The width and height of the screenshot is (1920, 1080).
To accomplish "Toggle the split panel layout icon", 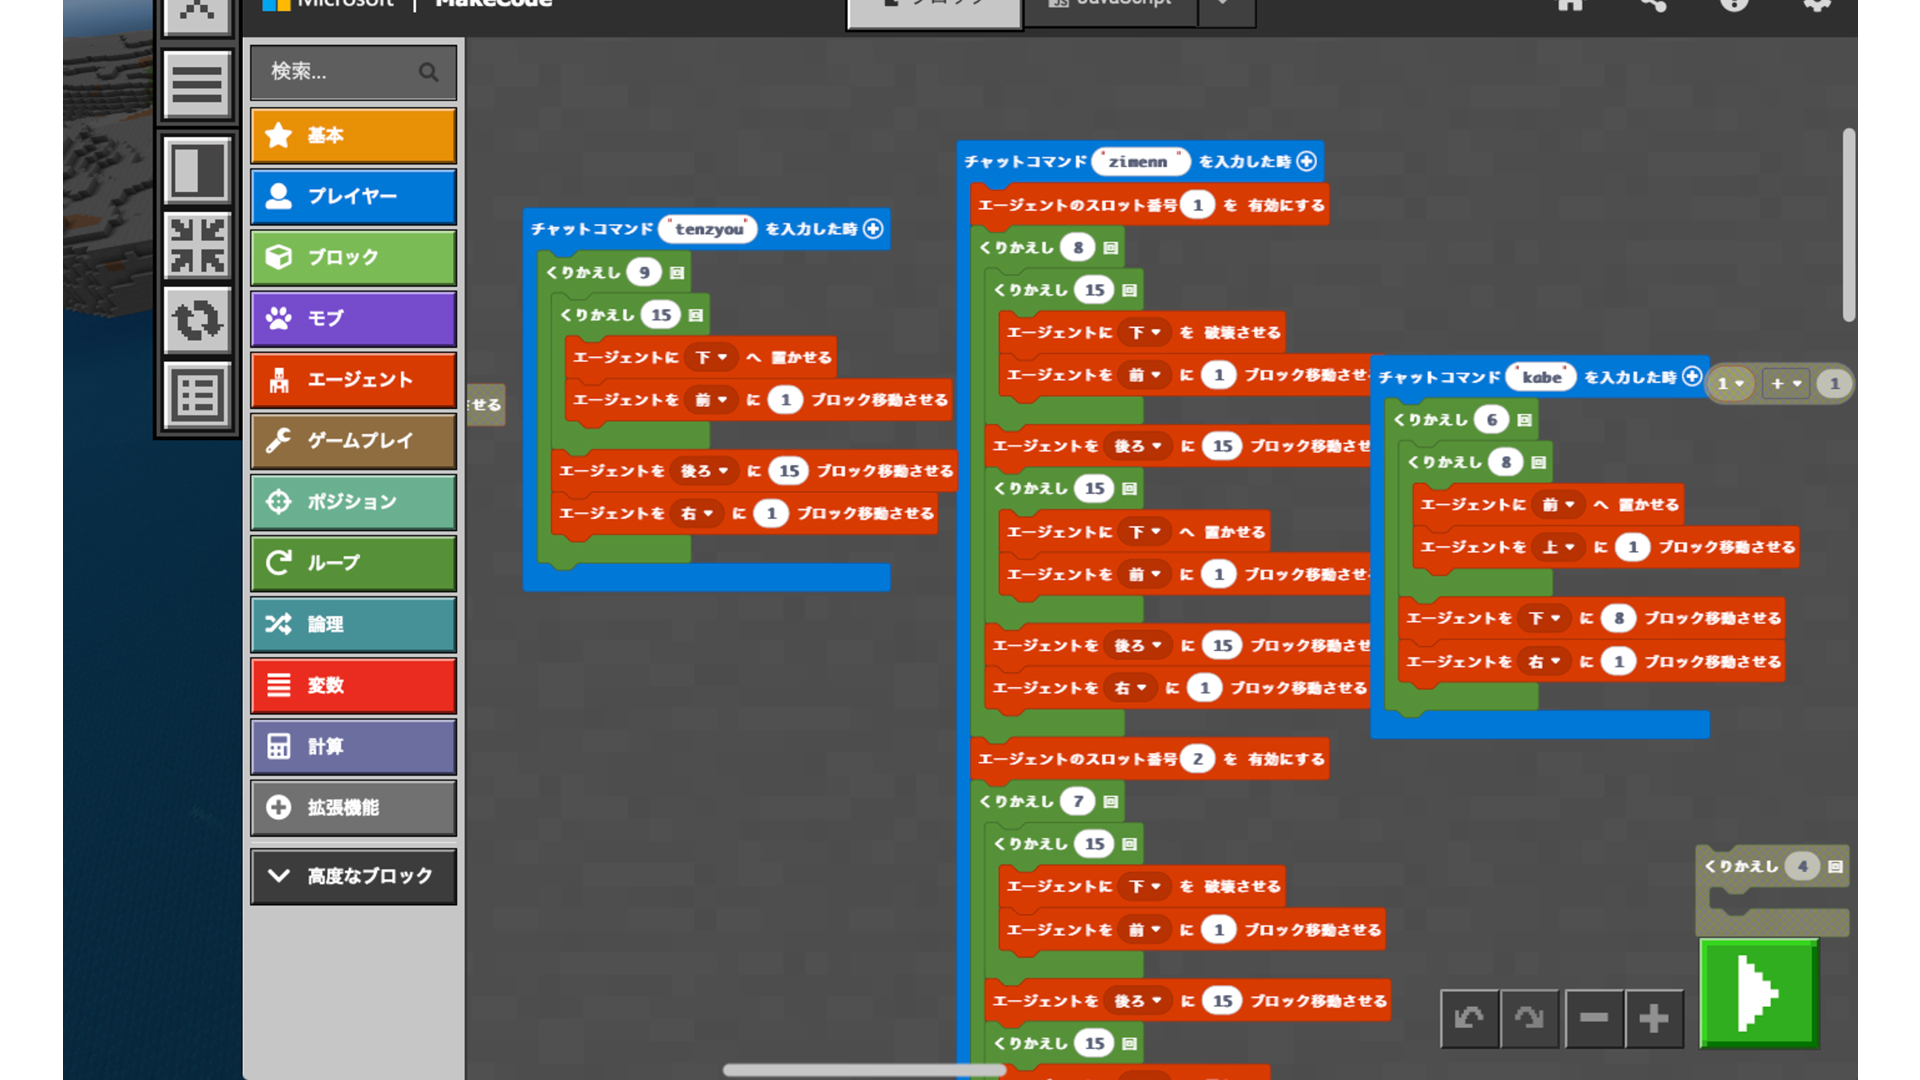I will click(x=197, y=170).
